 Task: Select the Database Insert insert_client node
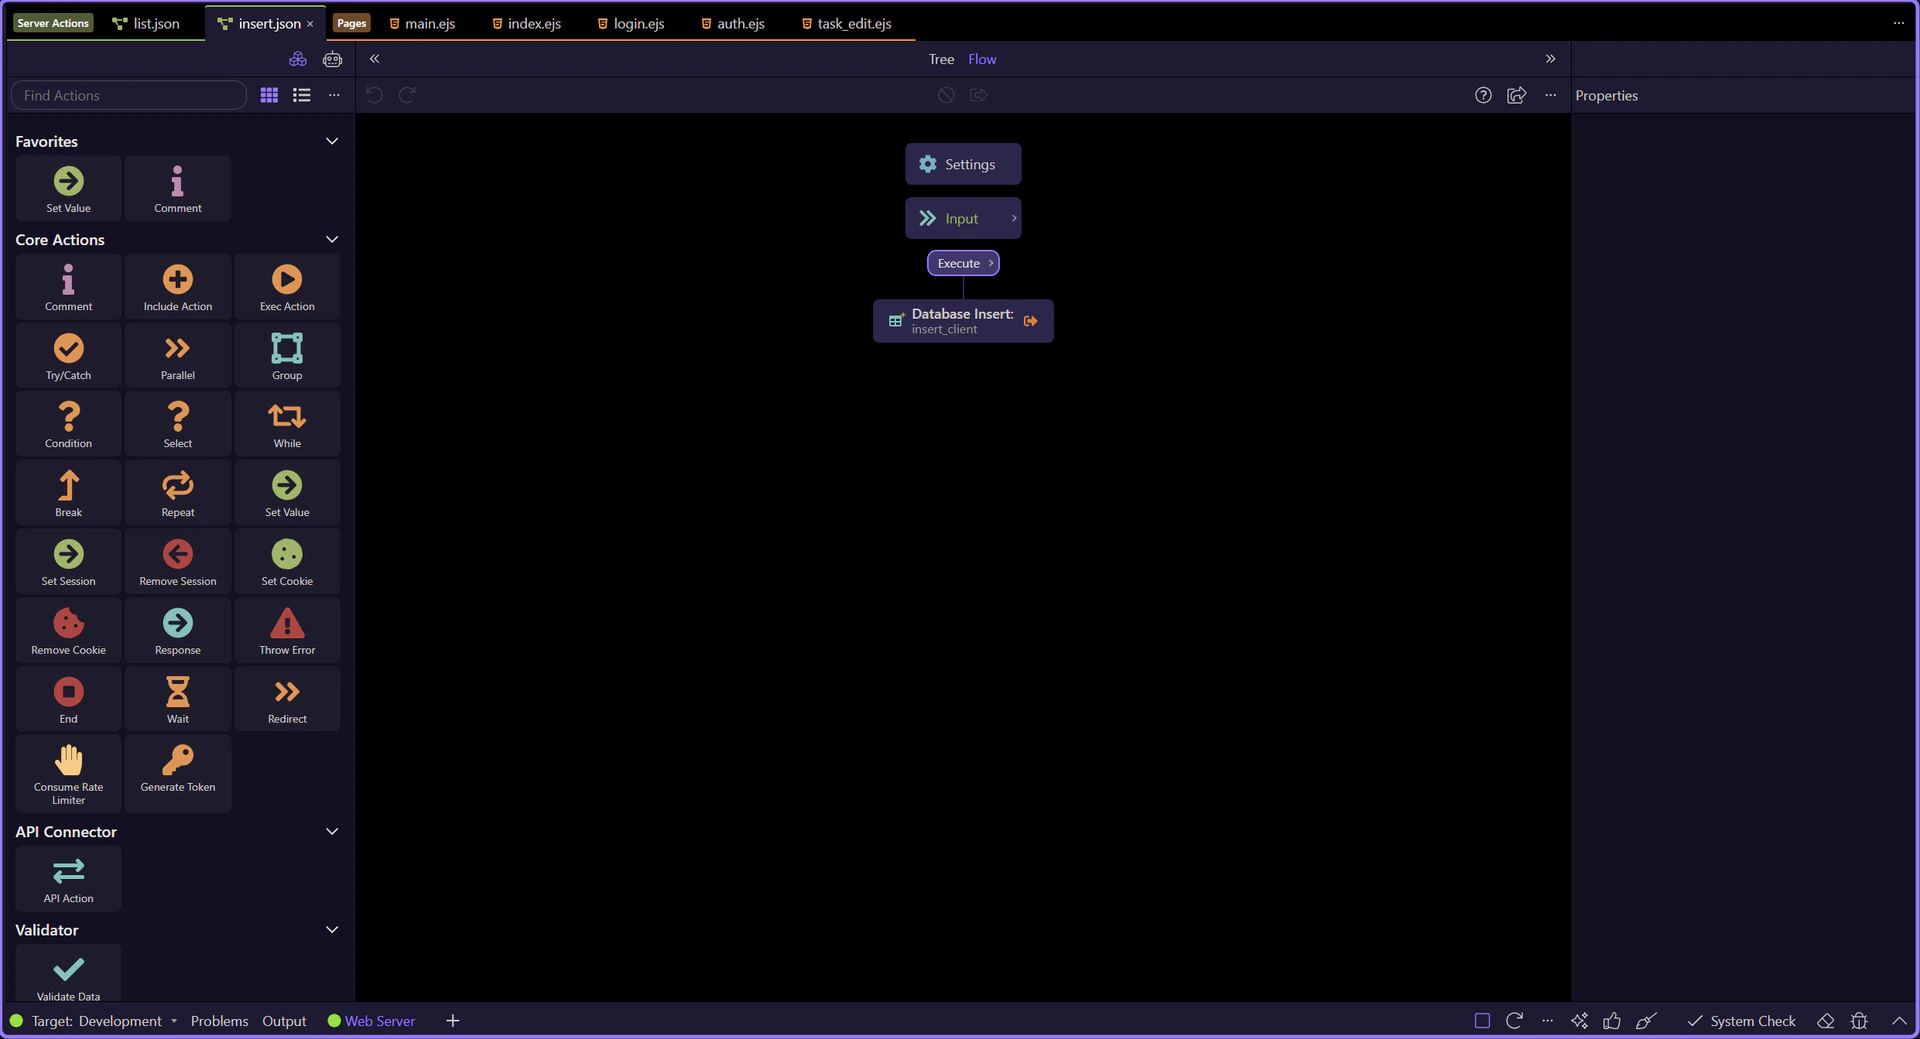(962, 321)
